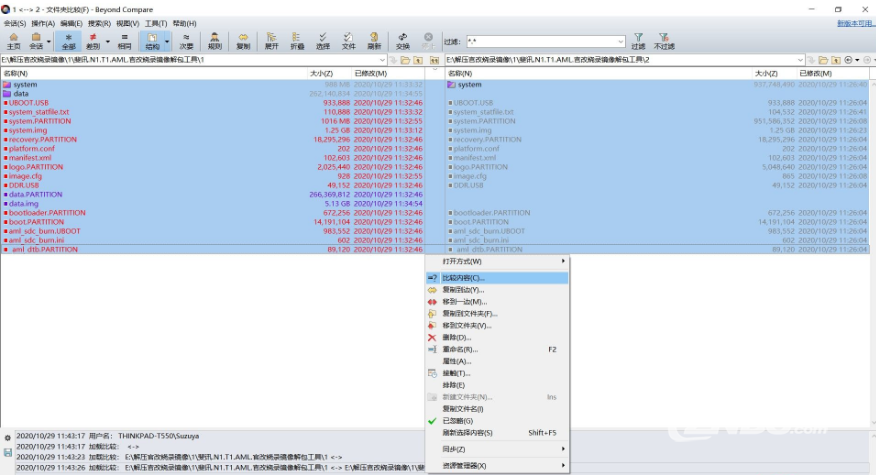876x475 pixels.
Task: Click log panel save icon
Action: coord(7,453)
